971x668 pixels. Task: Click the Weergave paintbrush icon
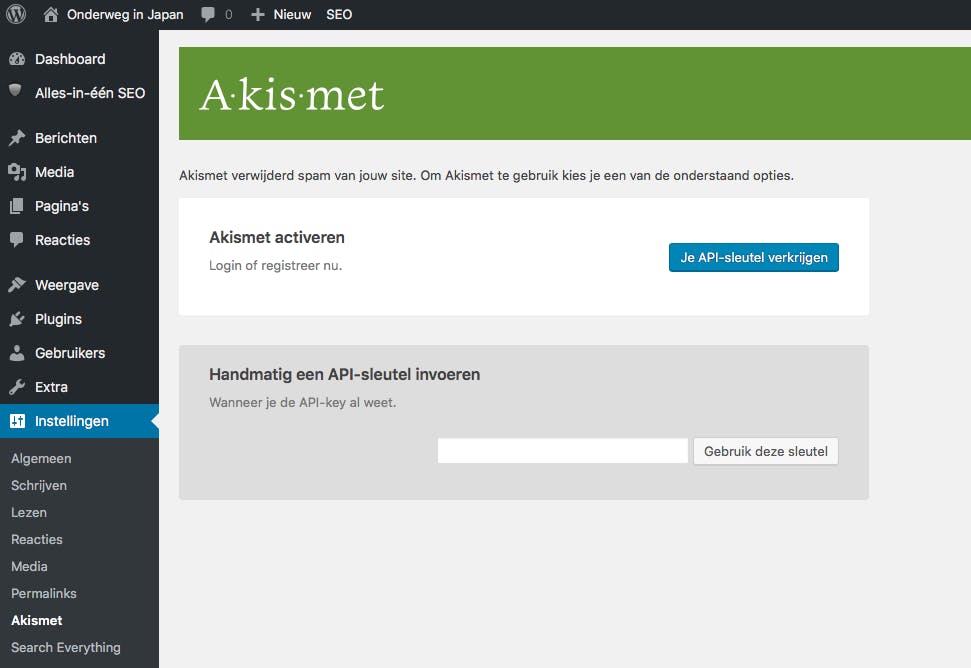pos(17,285)
